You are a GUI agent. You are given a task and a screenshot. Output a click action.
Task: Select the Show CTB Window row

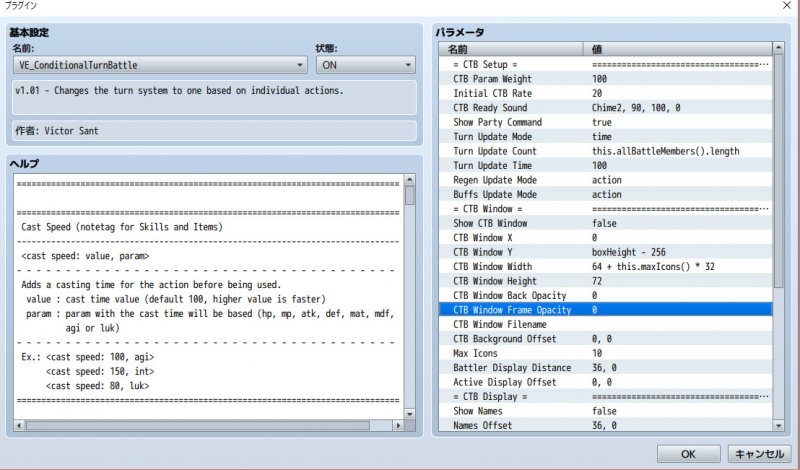click(606, 224)
